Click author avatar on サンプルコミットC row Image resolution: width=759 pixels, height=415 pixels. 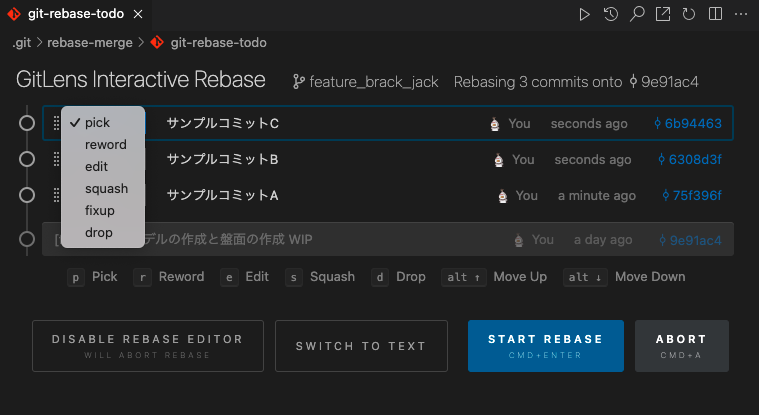(495, 124)
